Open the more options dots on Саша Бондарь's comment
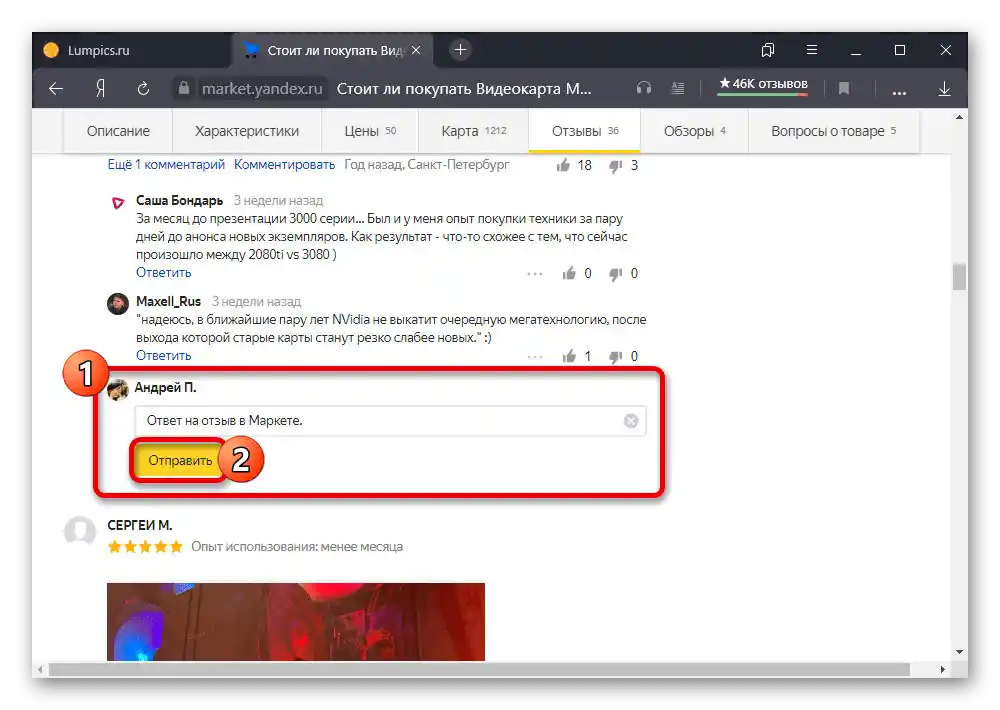This screenshot has height=710, width=1000. click(x=535, y=274)
